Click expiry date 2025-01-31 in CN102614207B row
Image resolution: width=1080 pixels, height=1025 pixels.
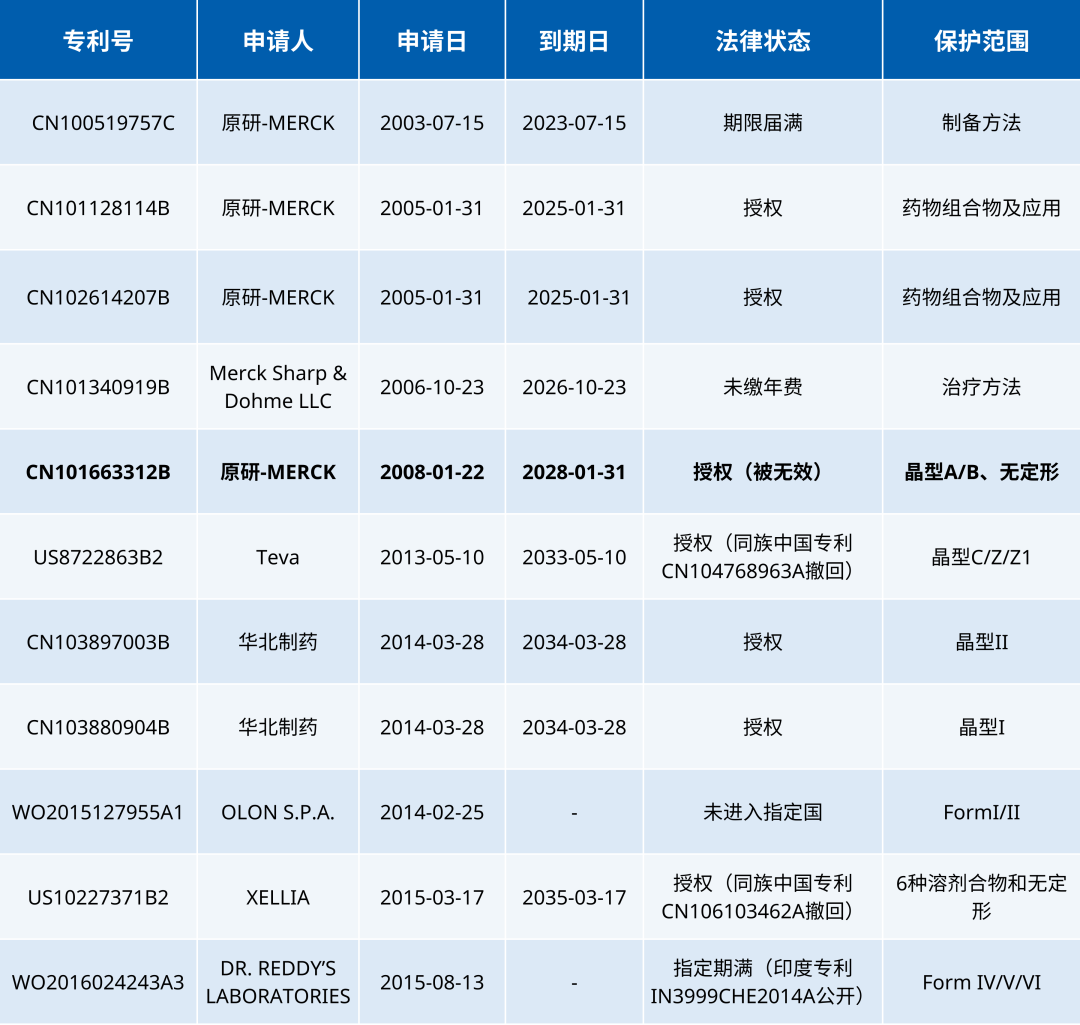pos(579,298)
